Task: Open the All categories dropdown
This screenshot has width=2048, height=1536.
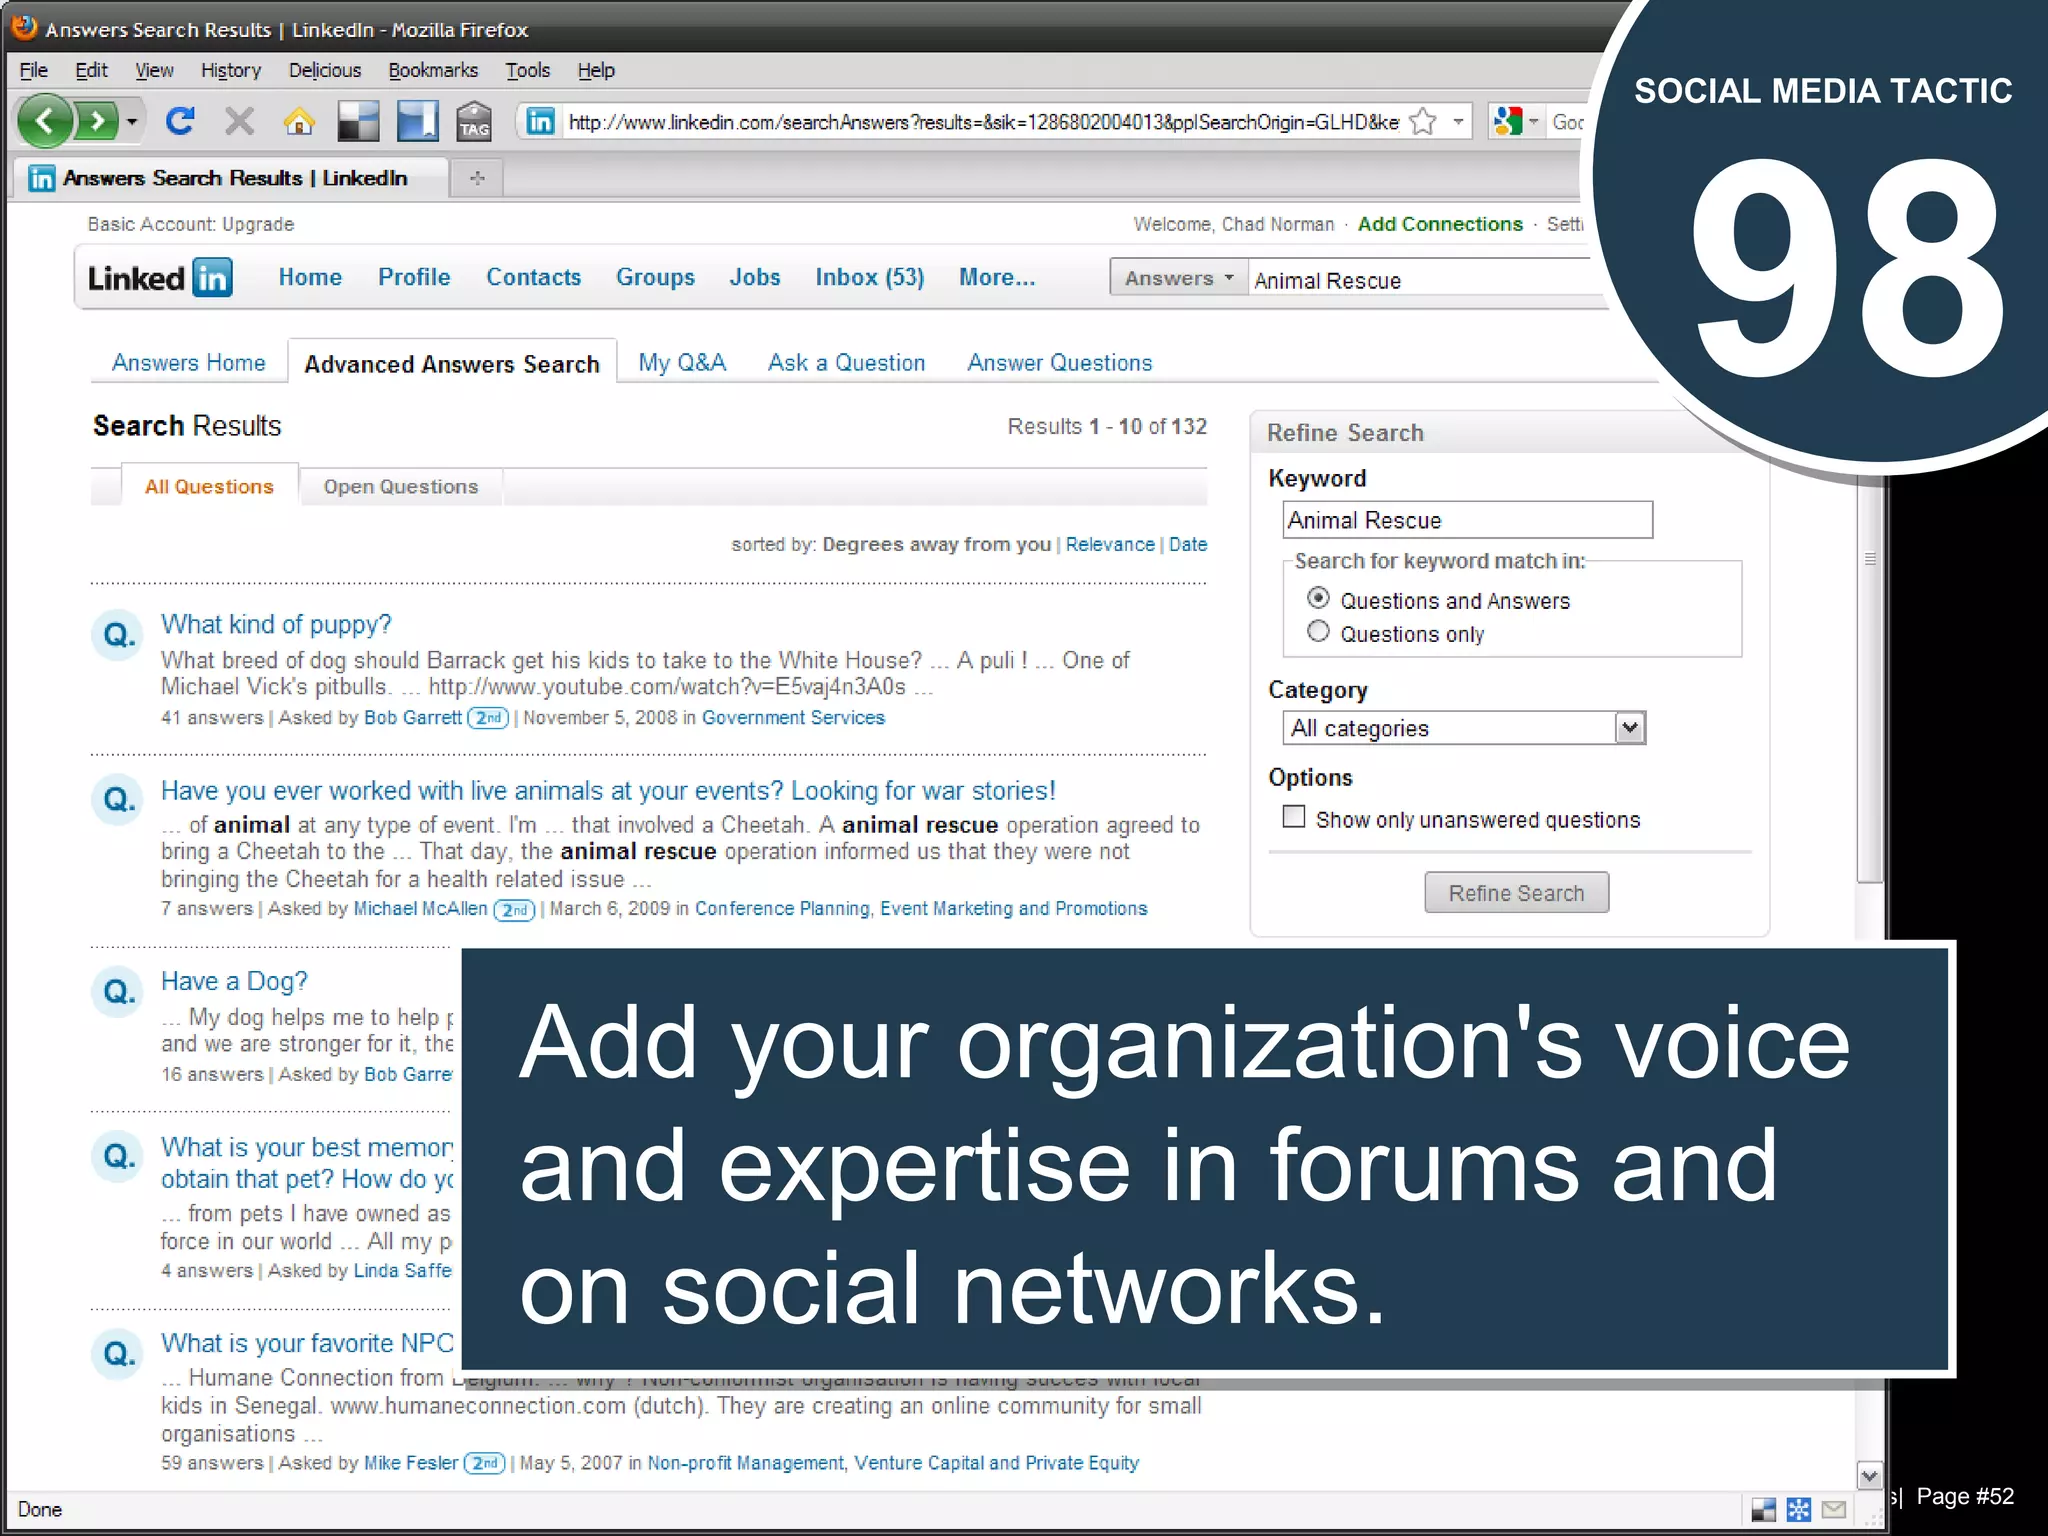Action: (x=1464, y=728)
